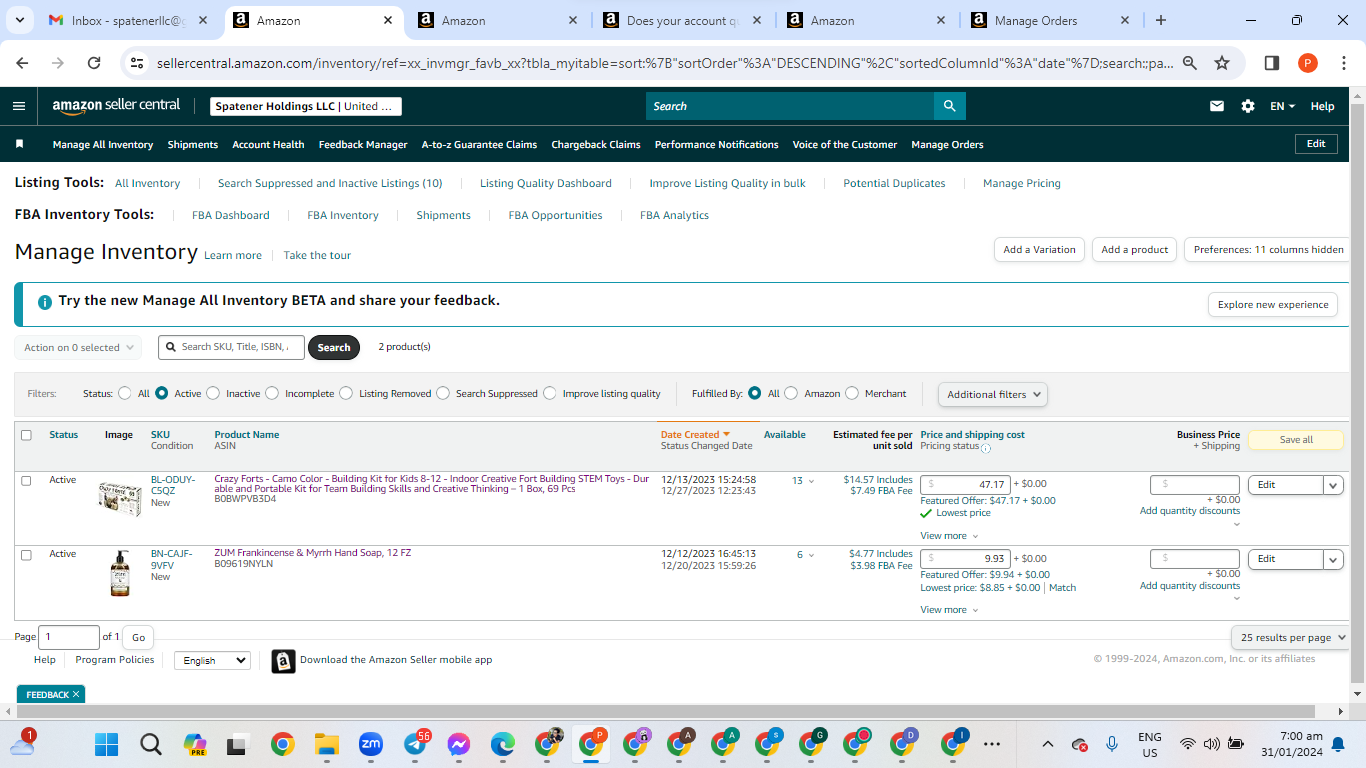Open the Seller Central hamburger menu
The image size is (1366, 768).
[x=19, y=106]
